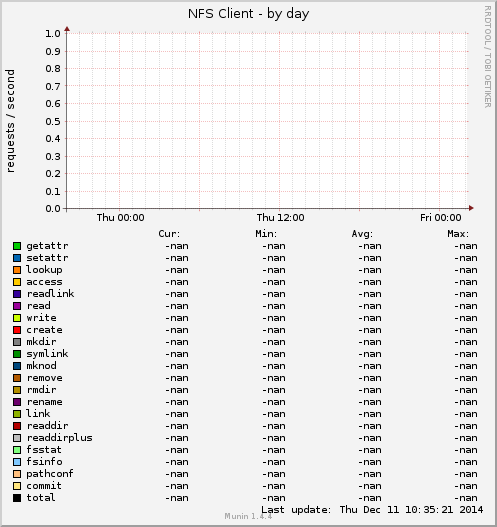Screen dimensions: 497x527
Task: Click the requests / second axis label
Action: 10,121
